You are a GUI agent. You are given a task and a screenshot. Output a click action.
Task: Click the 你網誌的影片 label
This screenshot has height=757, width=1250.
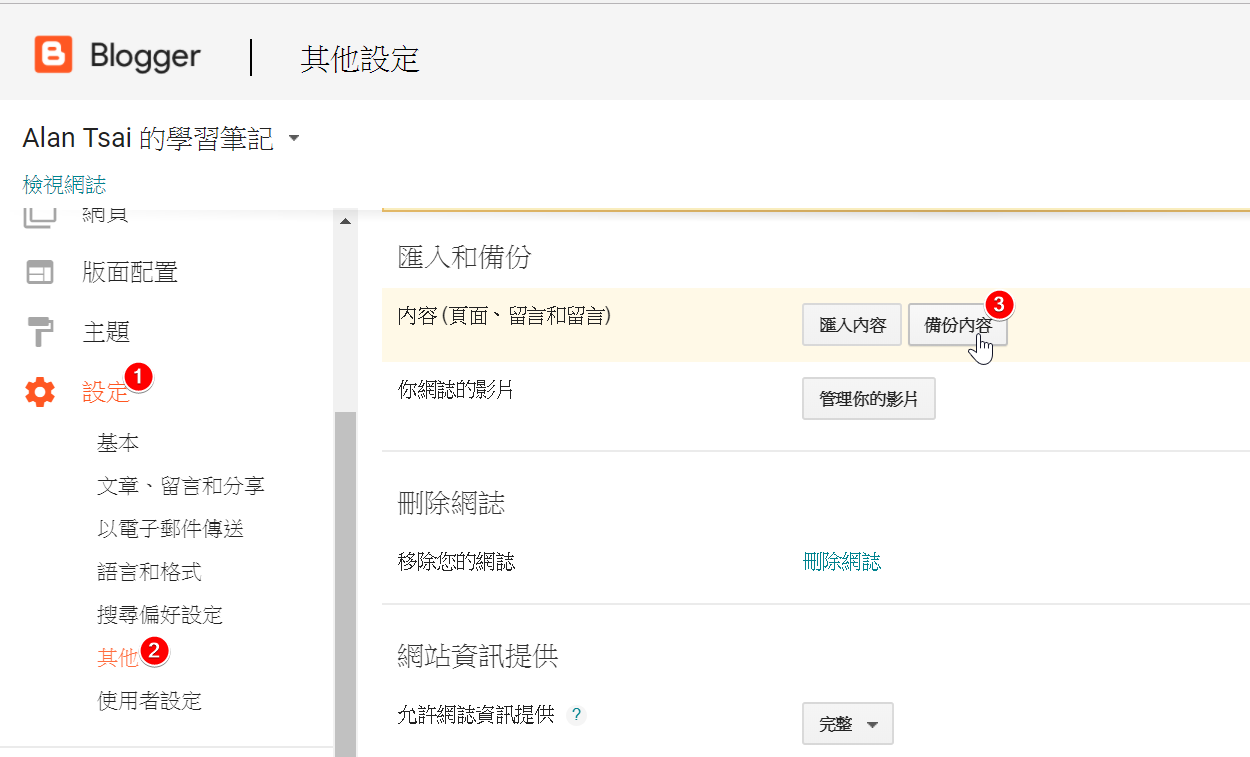click(455, 390)
